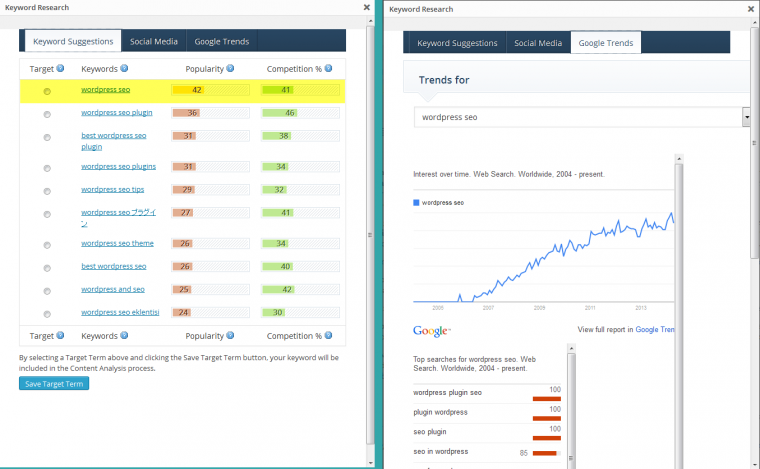Click help icon next to top Popularity header

[x=230, y=68]
